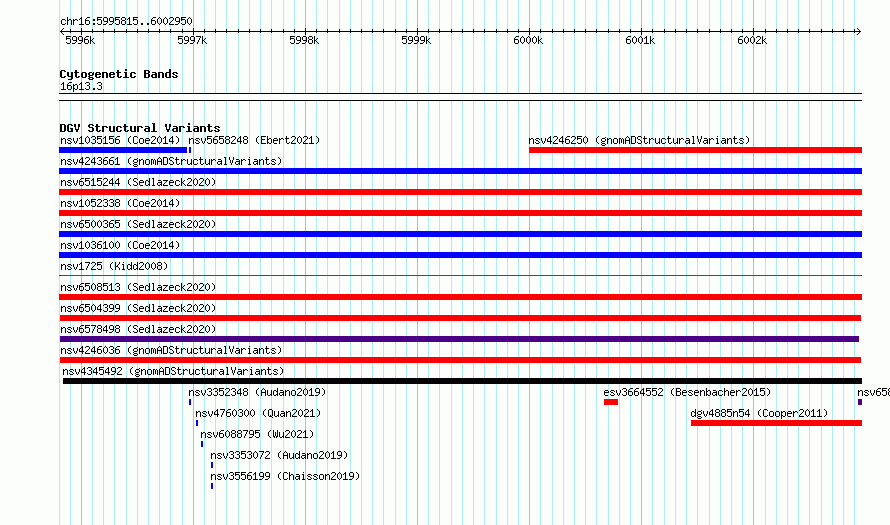Viewport: 890px width, 525px height.
Task: Click nsv6508513 (Sedlazeck2020) label
Action: (138, 287)
